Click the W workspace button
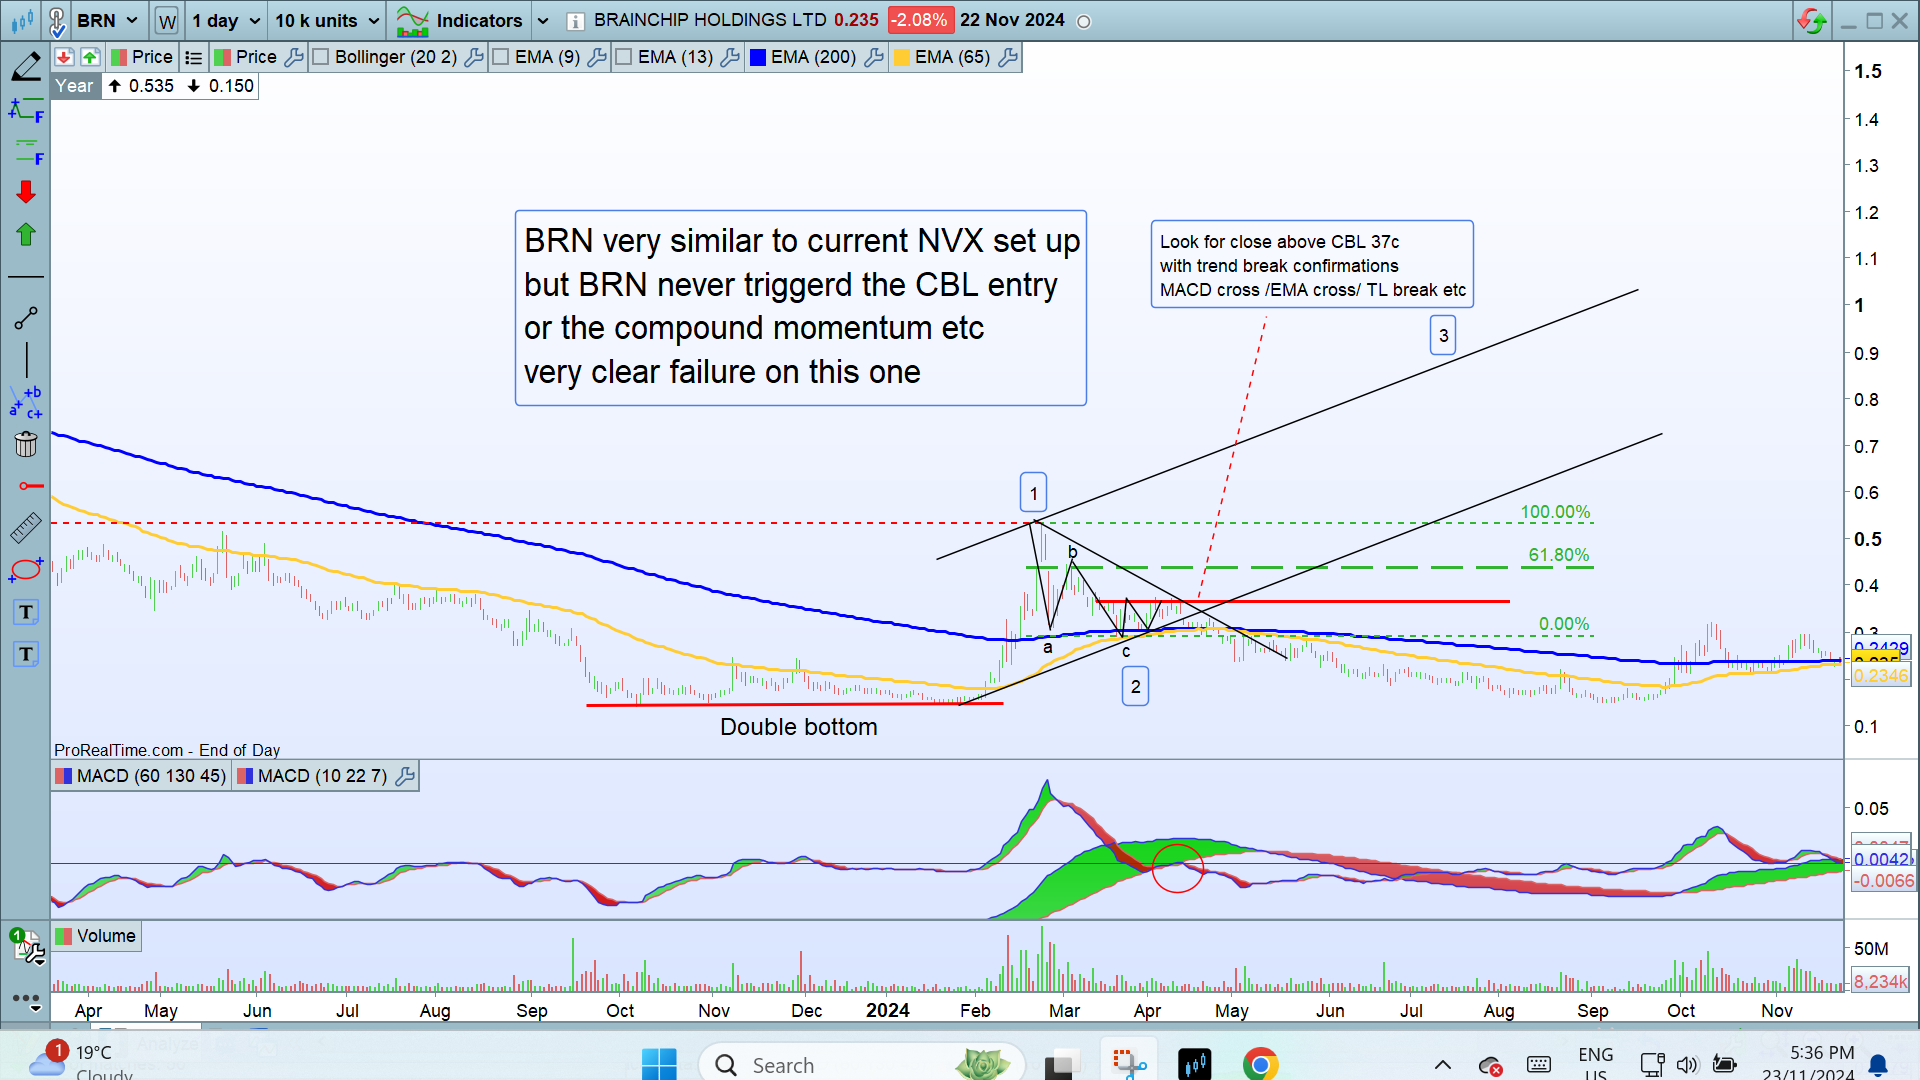 tap(167, 21)
